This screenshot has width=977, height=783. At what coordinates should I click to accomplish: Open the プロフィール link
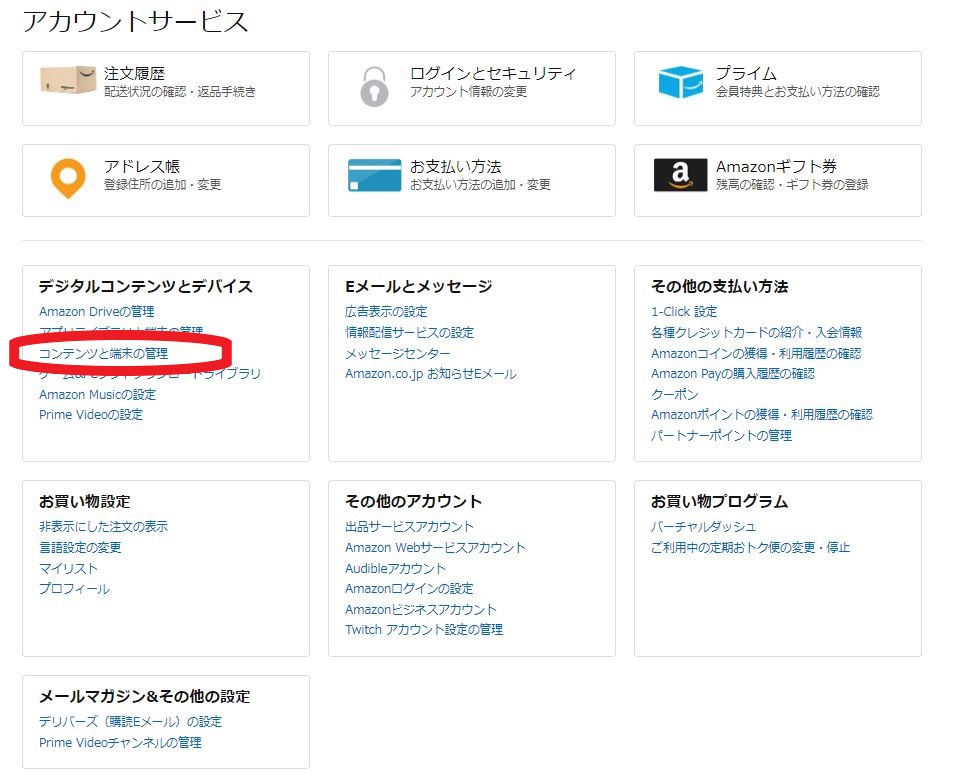[x=74, y=589]
